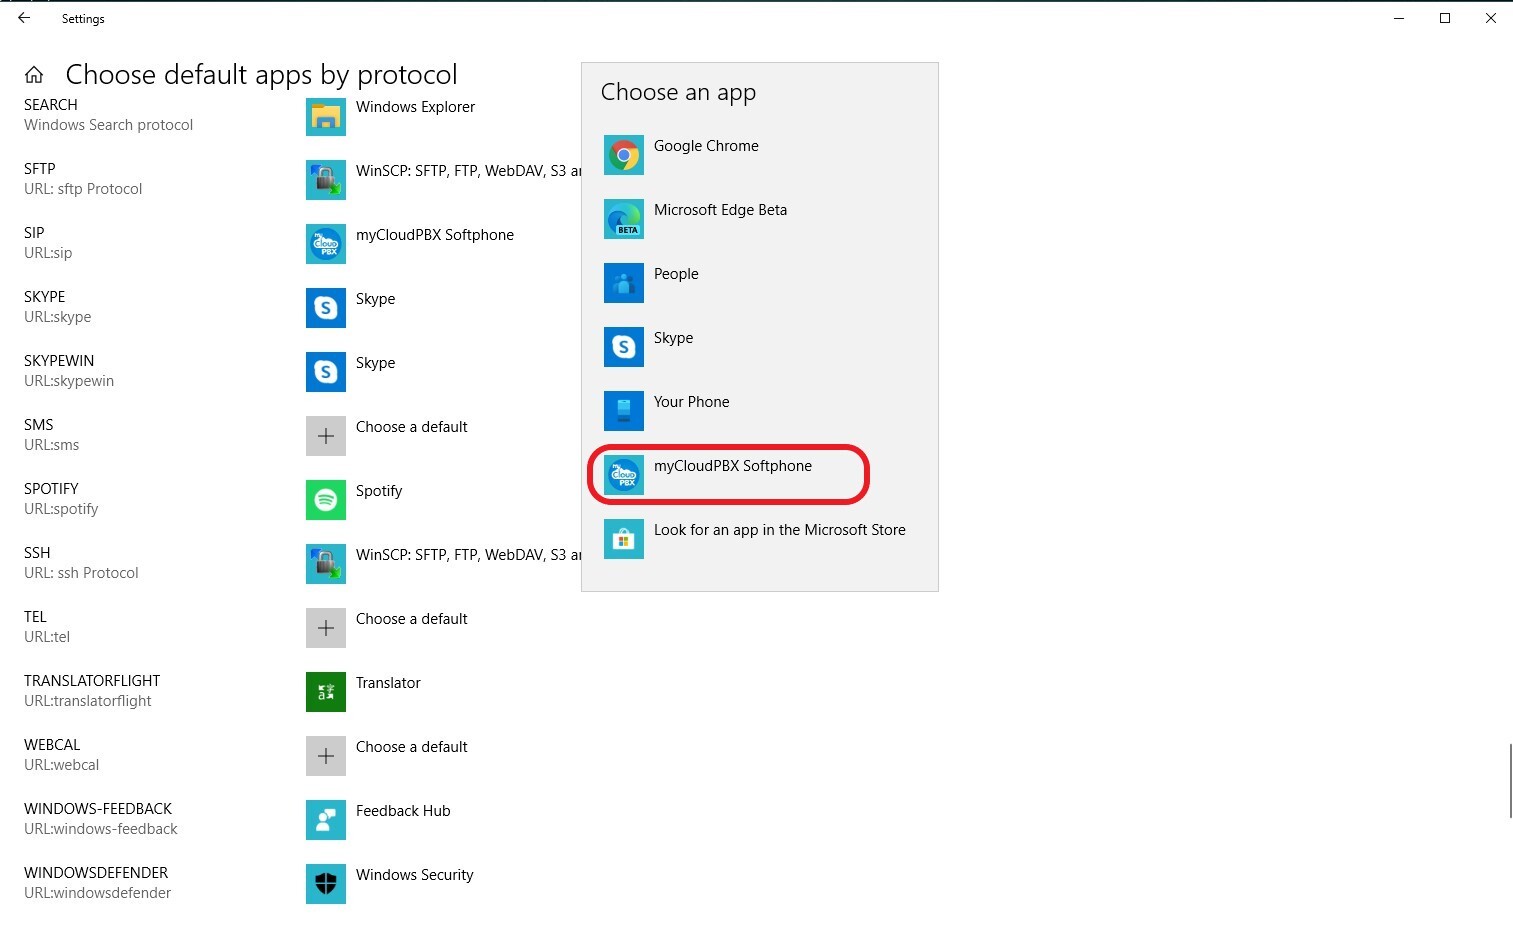The height and width of the screenshot is (925, 1513).
Task: Click plus icon for SMS protocol
Action: (x=326, y=436)
